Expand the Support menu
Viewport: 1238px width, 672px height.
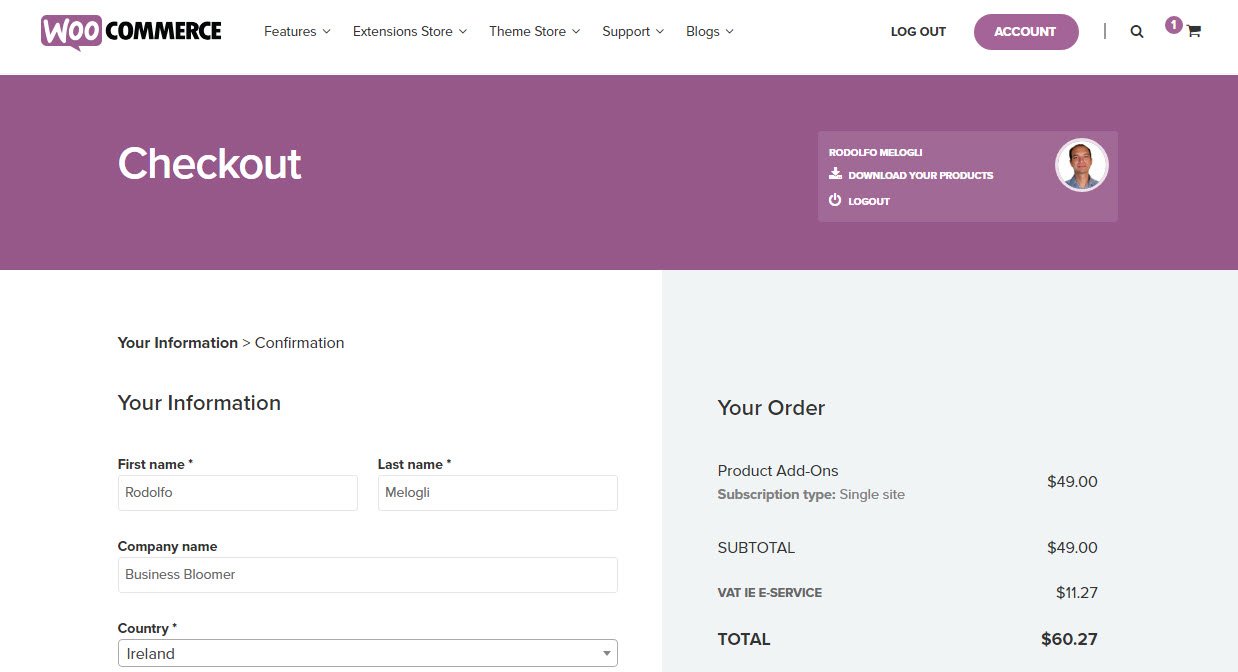pos(633,32)
